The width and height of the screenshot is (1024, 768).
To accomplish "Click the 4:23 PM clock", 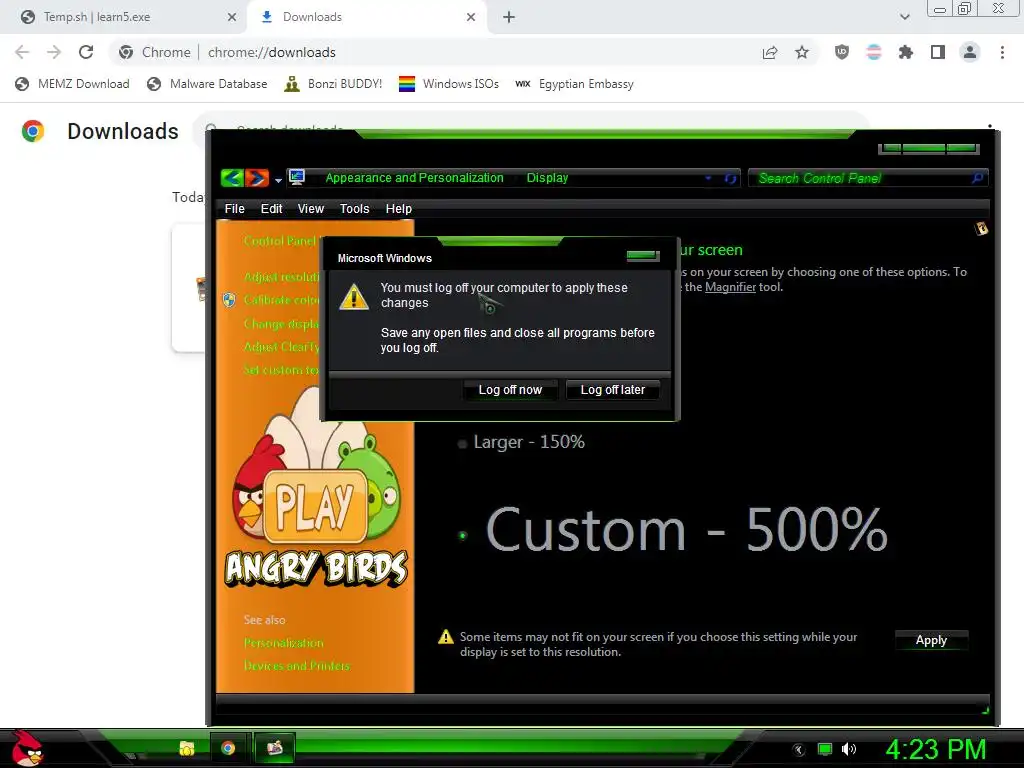I will click(x=935, y=750).
